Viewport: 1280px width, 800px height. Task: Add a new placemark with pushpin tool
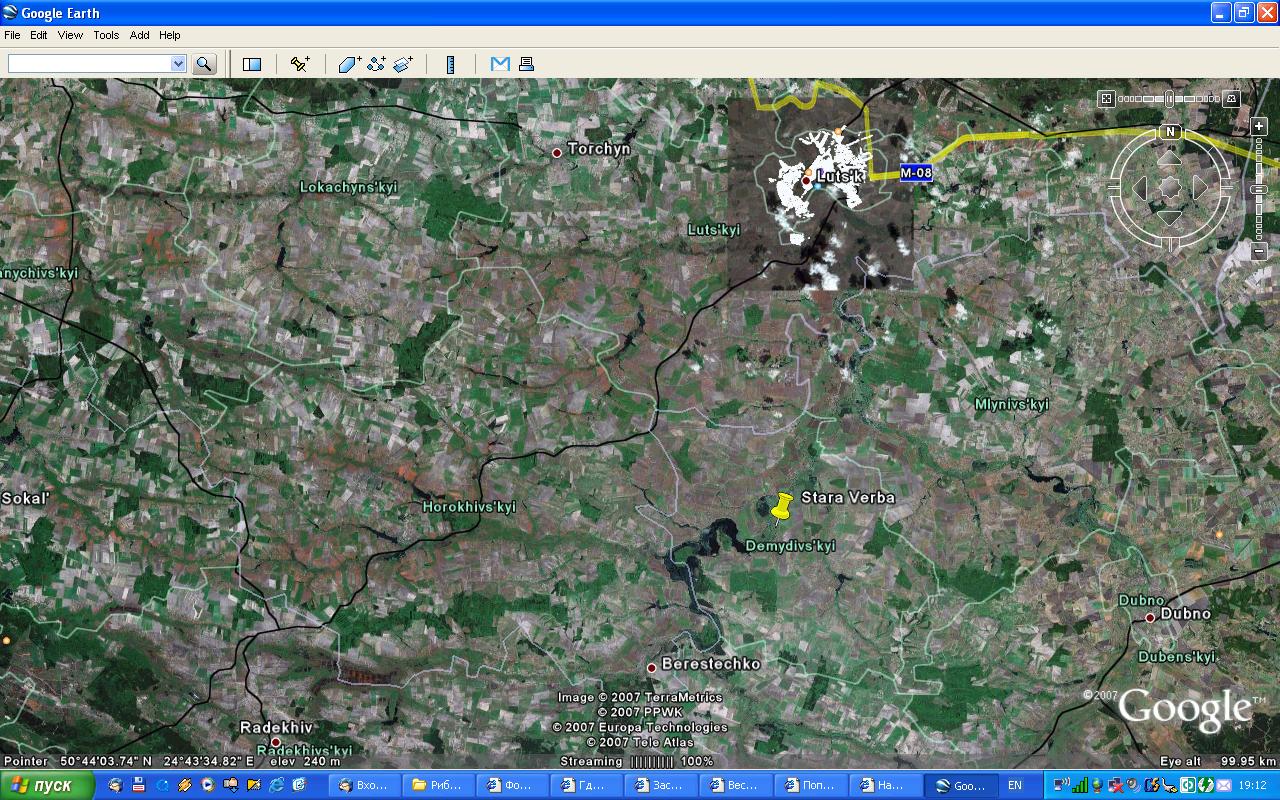tap(299, 64)
